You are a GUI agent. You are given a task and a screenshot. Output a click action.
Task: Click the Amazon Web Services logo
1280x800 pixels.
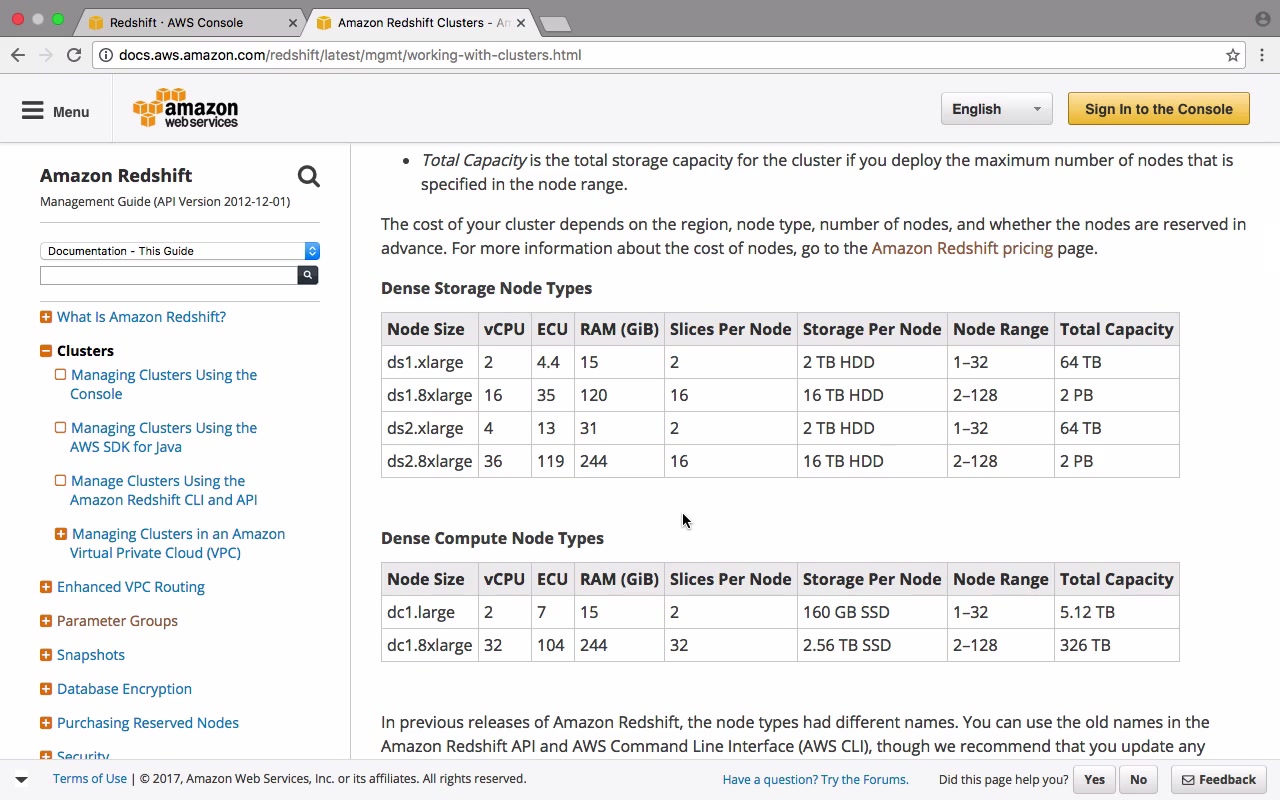click(186, 108)
